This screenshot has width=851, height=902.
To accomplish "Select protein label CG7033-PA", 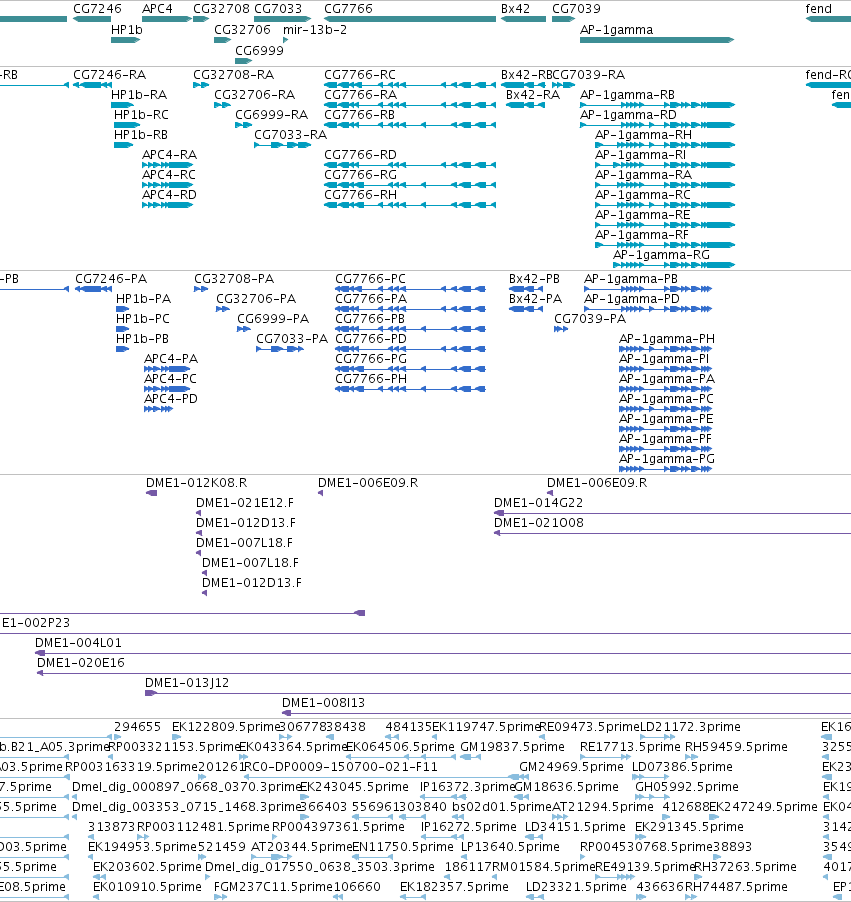I will (x=292, y=339).
